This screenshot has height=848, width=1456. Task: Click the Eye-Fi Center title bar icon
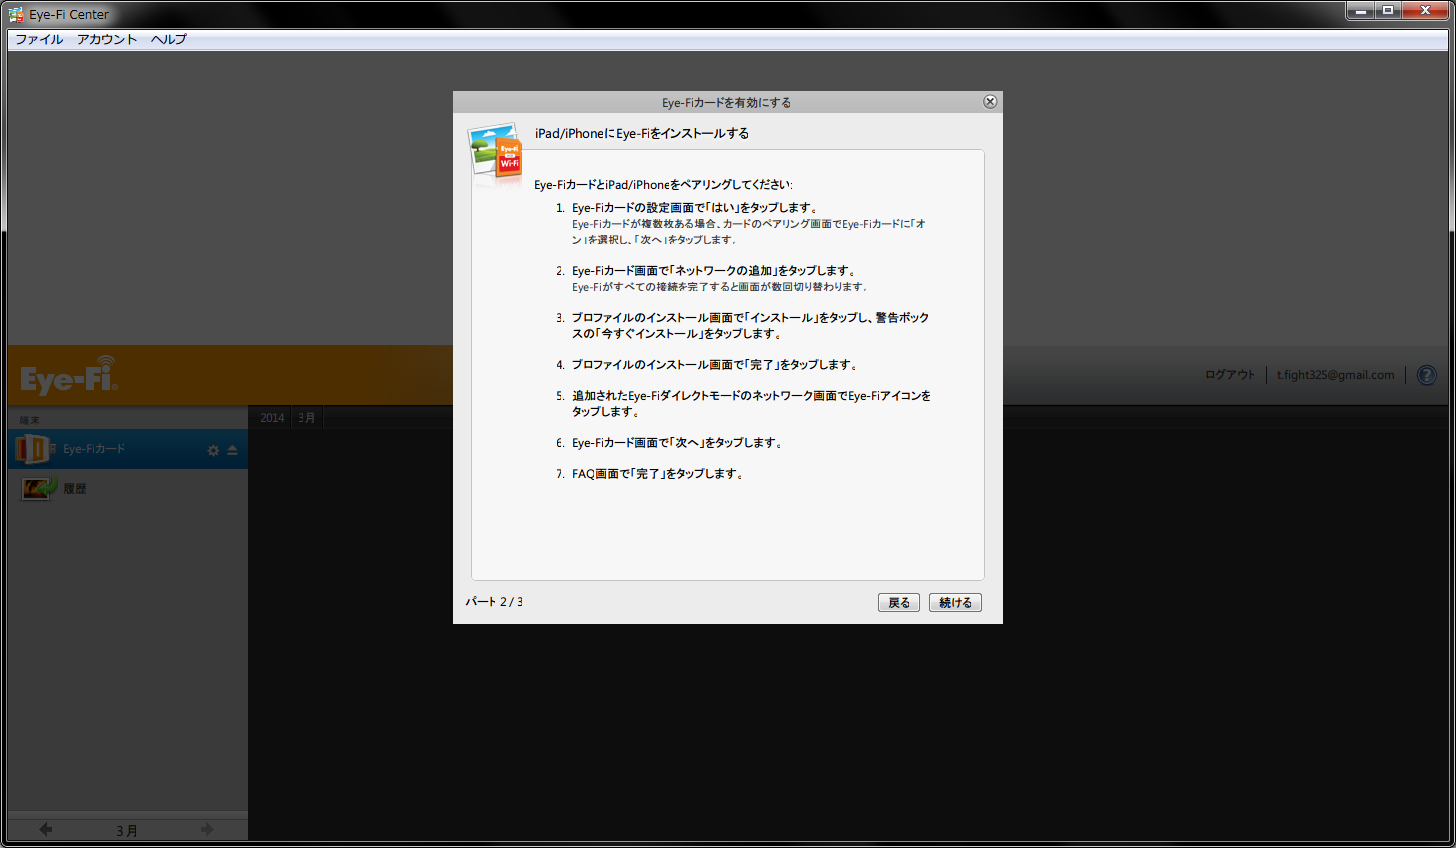(x=16, y=14)
